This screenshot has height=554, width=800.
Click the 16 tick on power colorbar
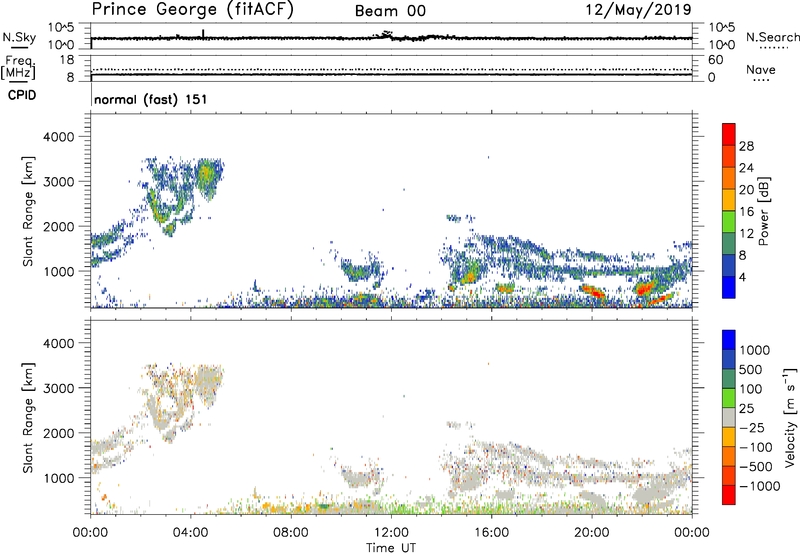[x=746, y=212]
